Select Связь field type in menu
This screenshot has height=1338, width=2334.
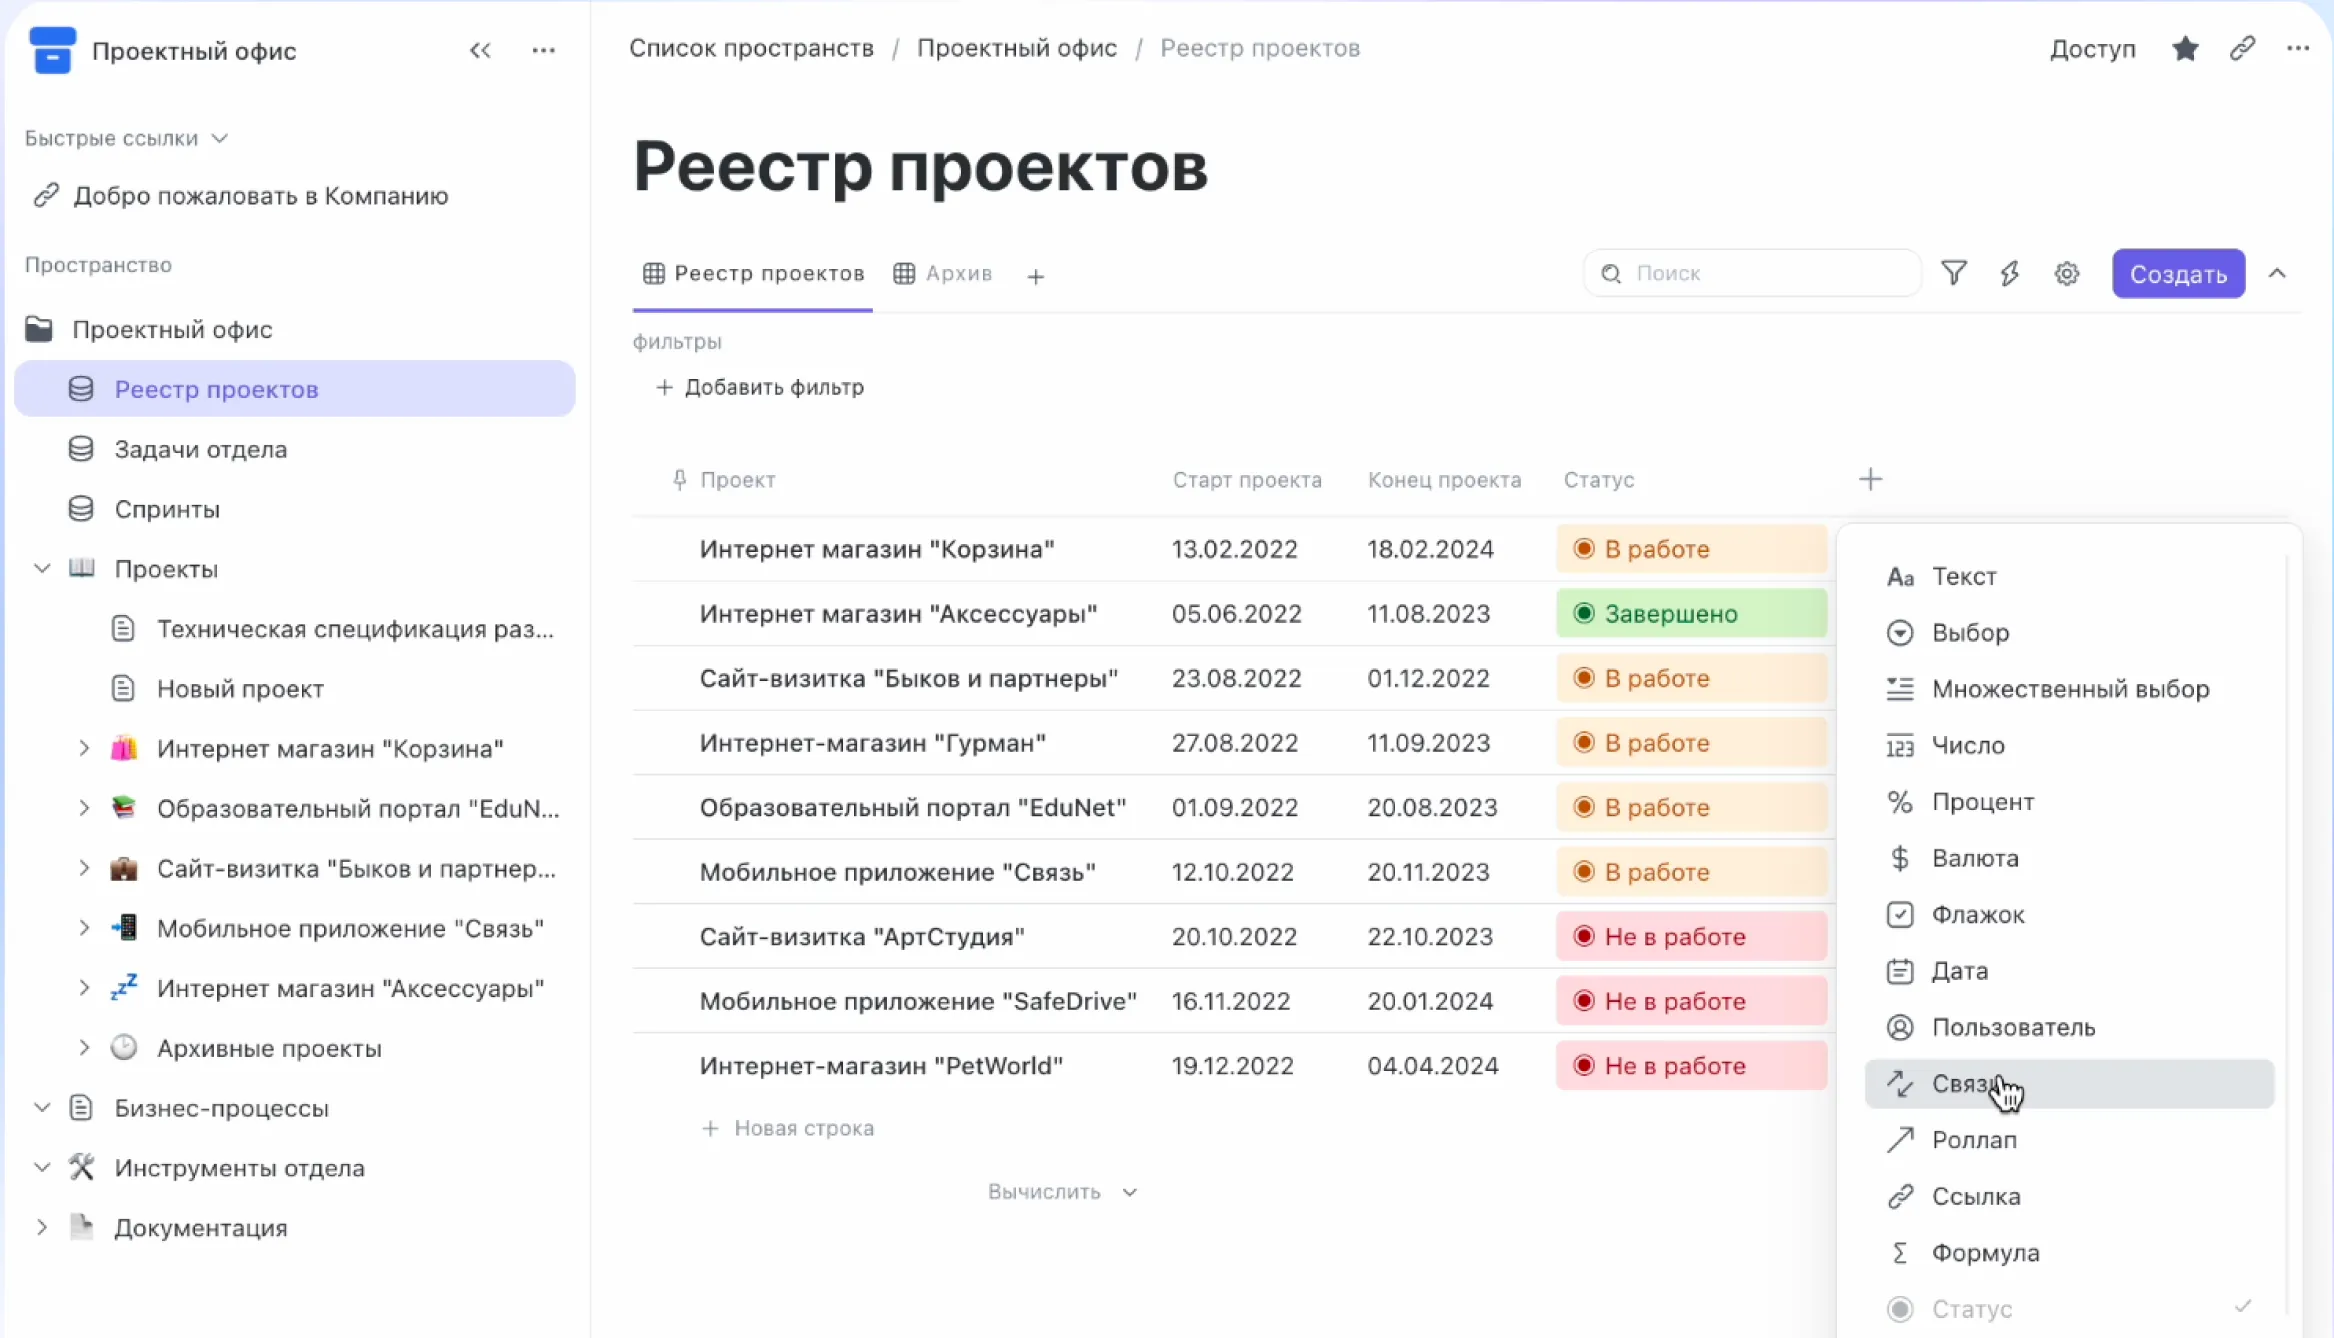1965,1084
